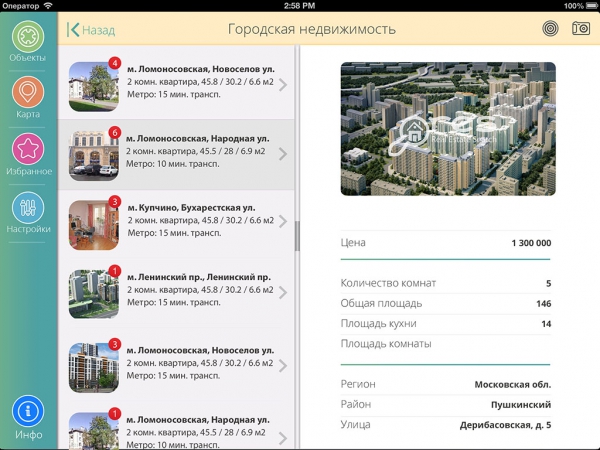
Task: Tap red badge 6 on Народная ул. listing
Action: coord(115,132)
